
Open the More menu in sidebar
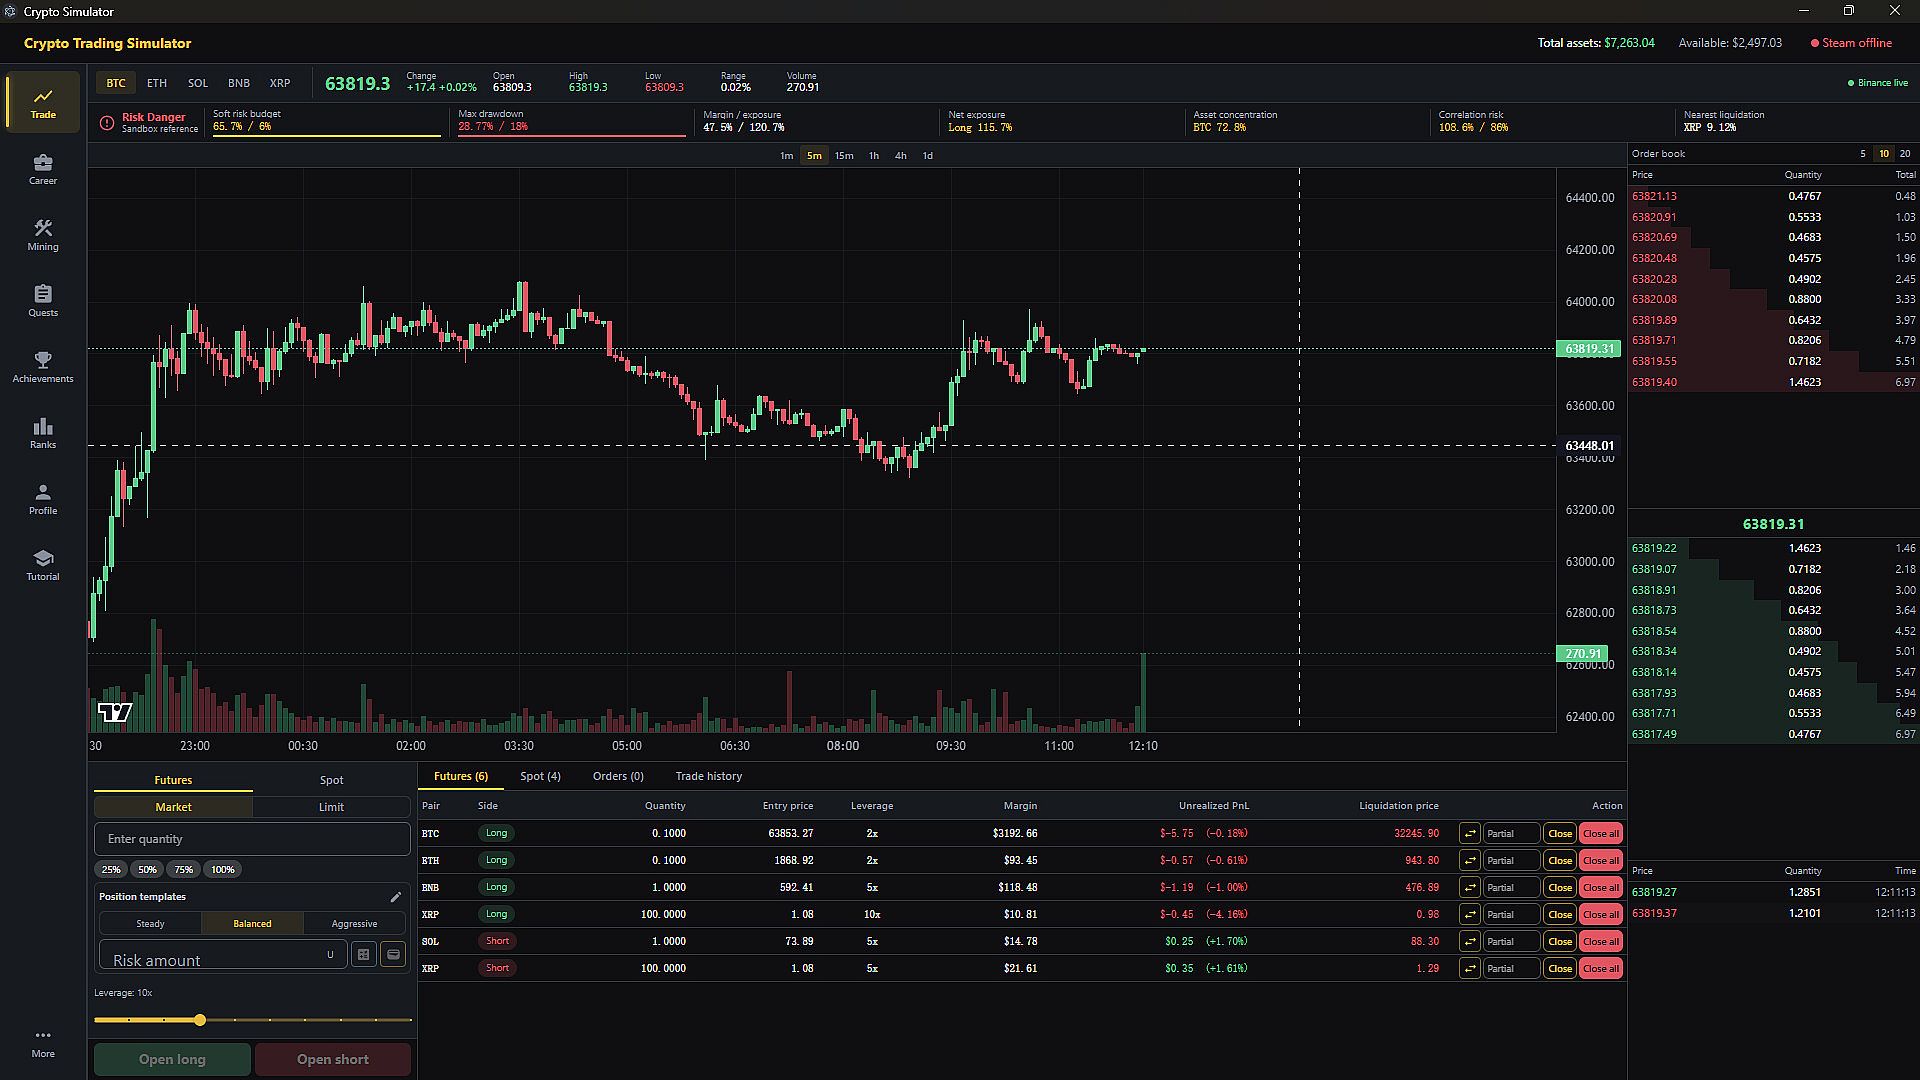43,1043
